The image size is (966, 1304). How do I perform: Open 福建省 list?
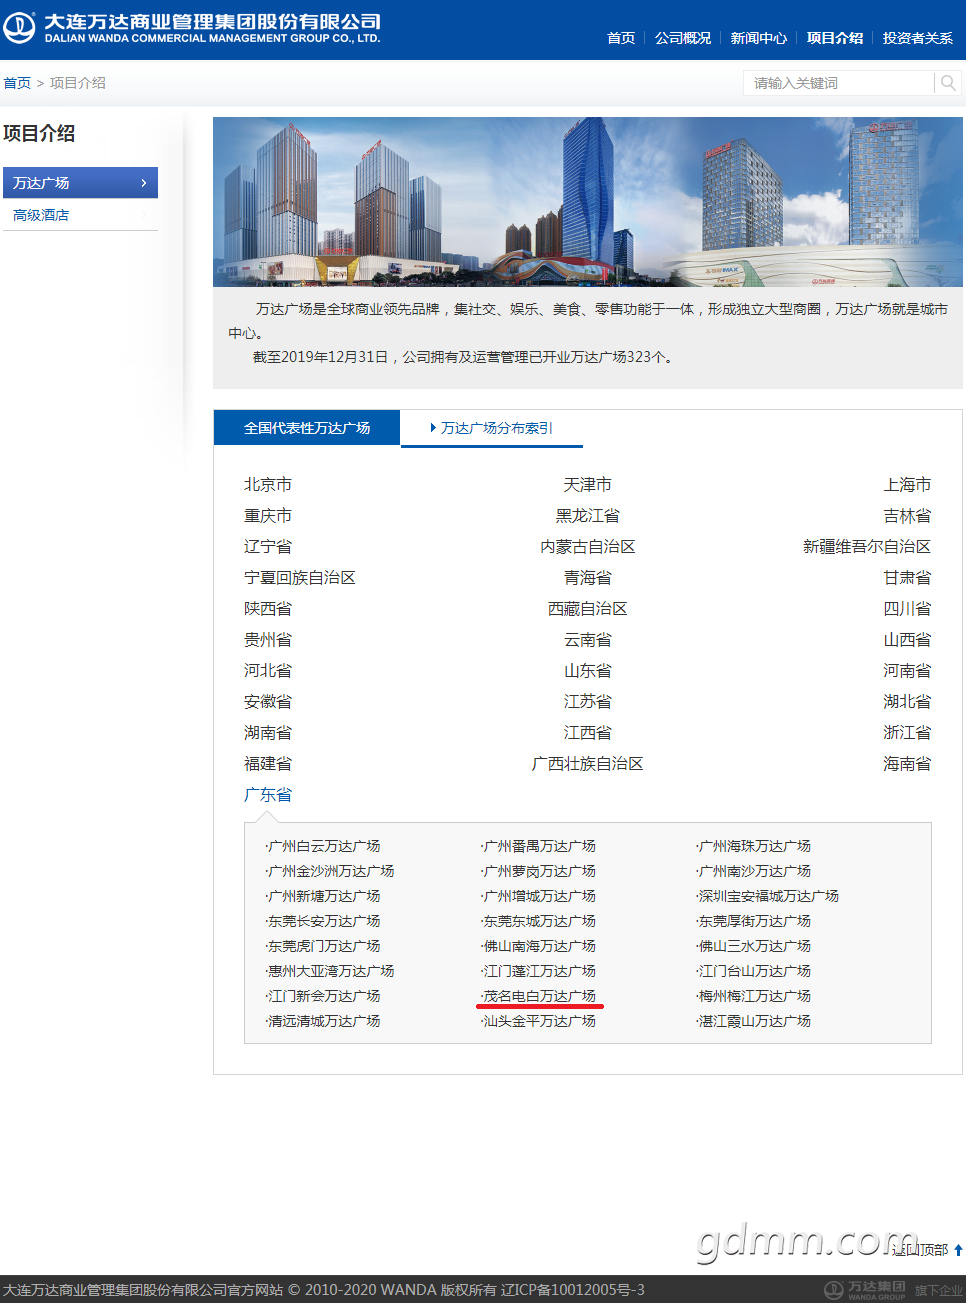tap(268, 764)
